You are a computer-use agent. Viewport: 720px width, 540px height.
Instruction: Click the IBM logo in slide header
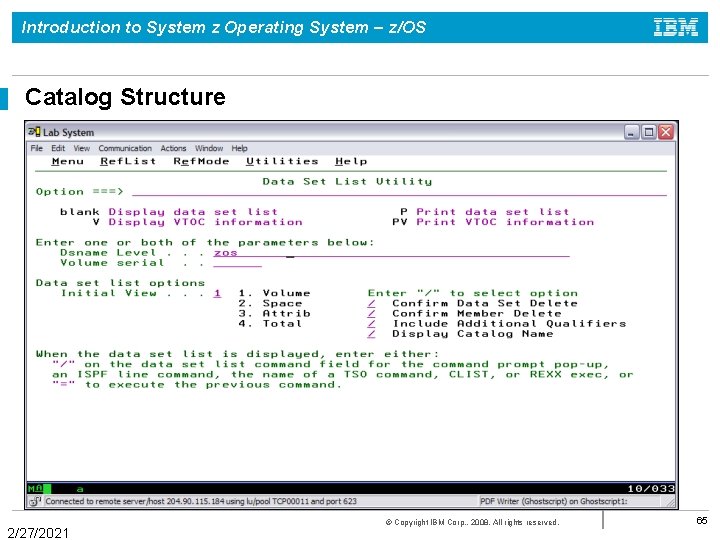pyautogui.click(x=675, y=27)
